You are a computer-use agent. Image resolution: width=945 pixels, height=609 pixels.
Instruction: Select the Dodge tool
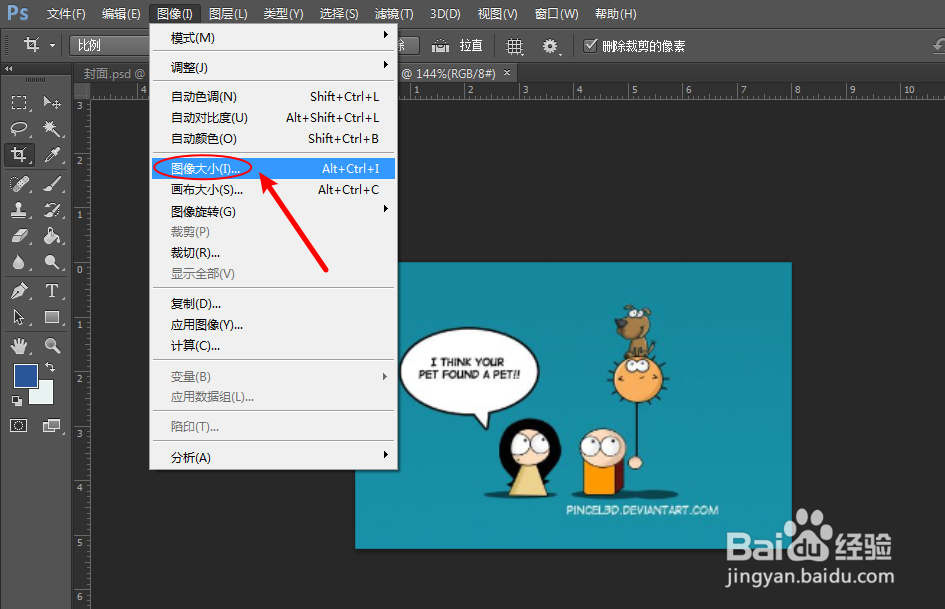pos(52,262)
